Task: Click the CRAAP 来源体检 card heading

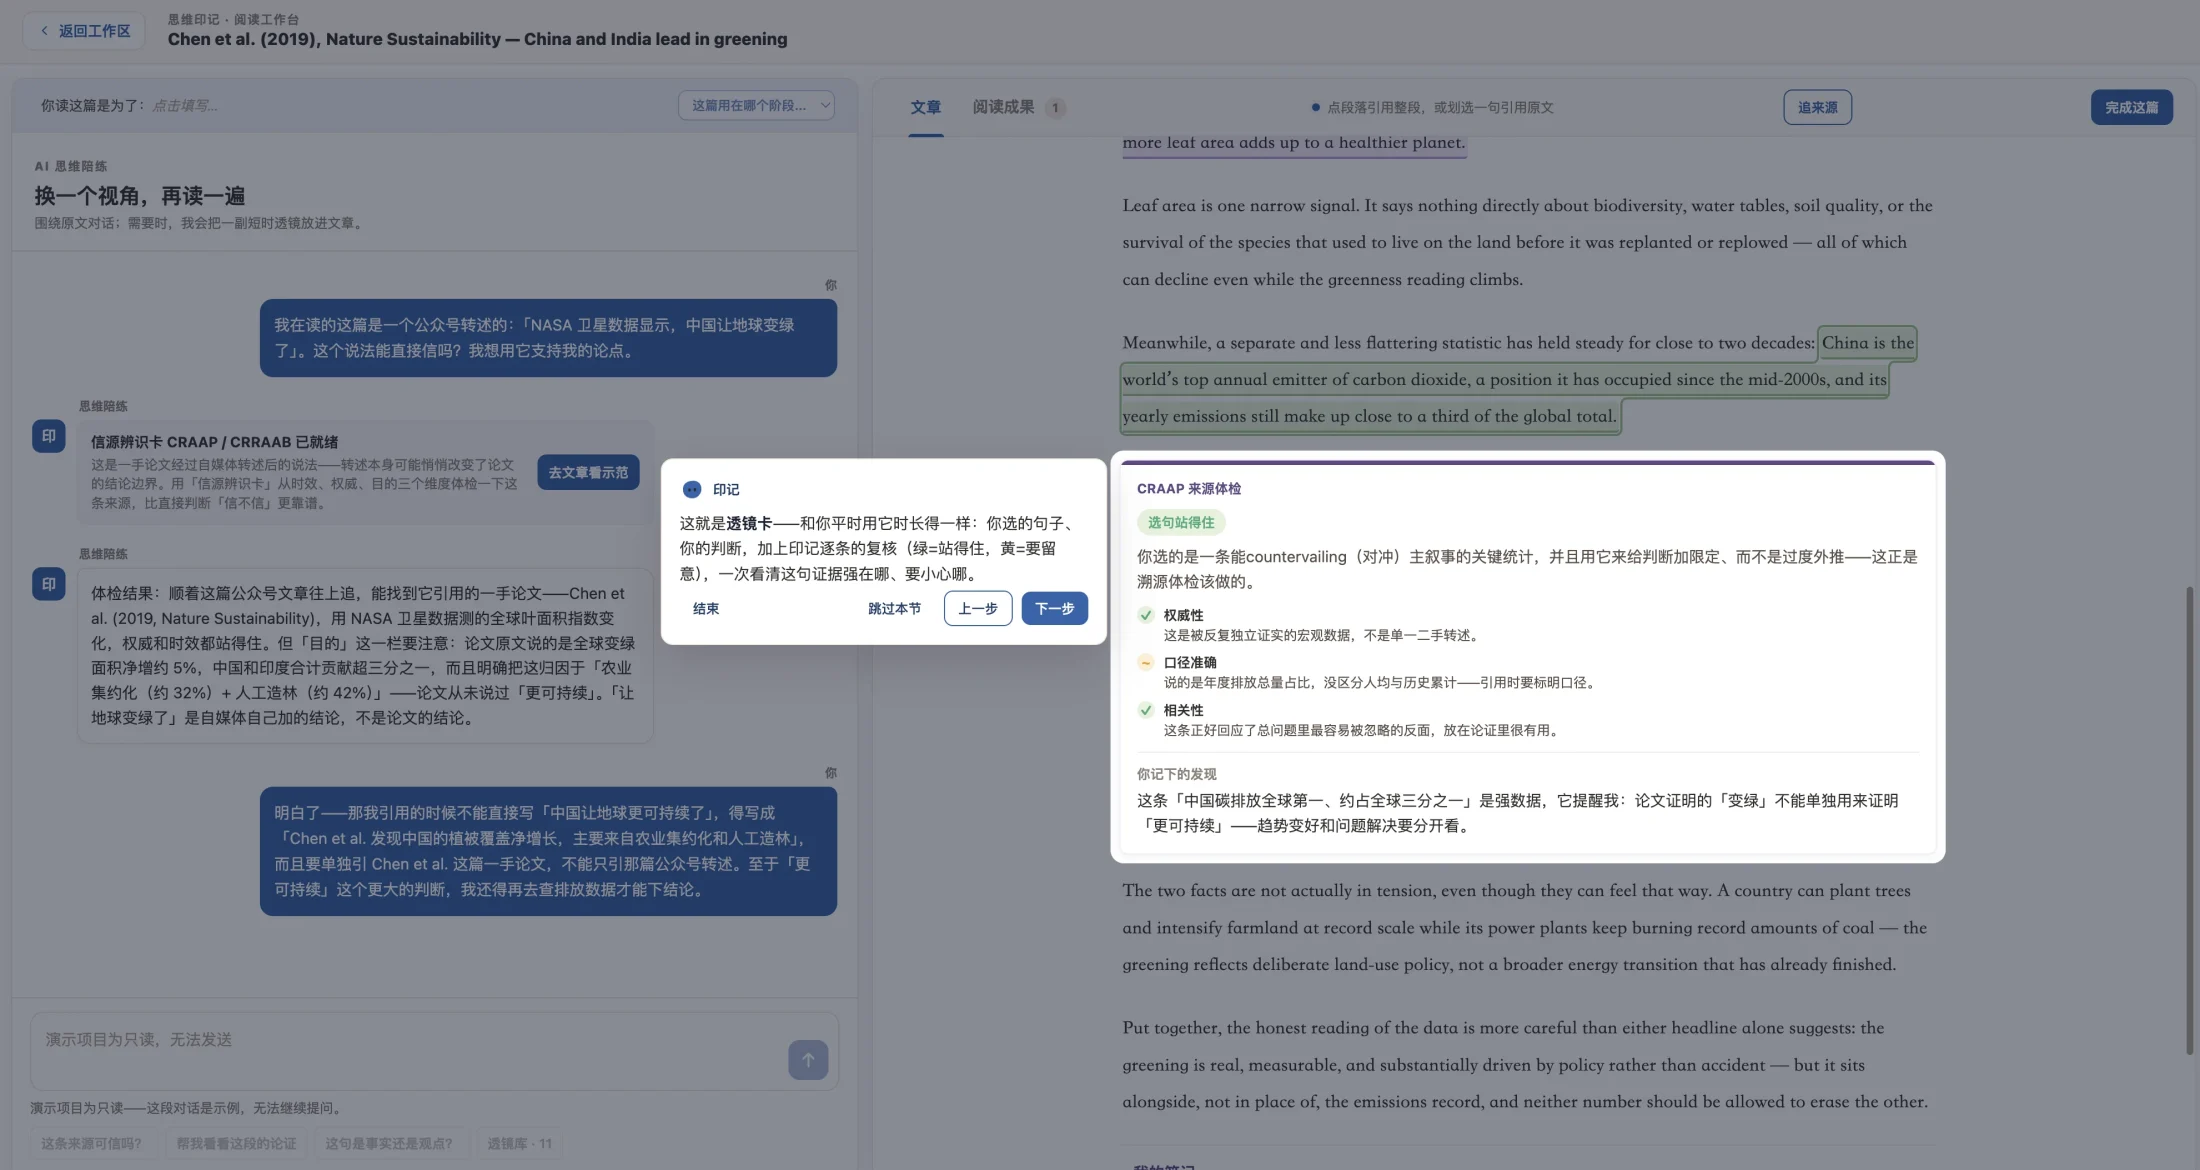Action: click(1189, 488)
